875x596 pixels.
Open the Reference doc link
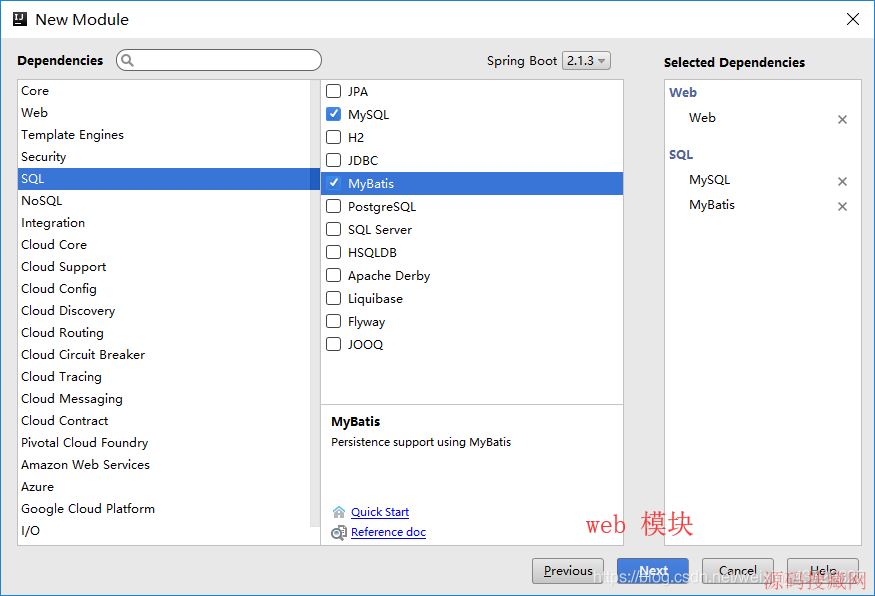(x=388, y=532)
